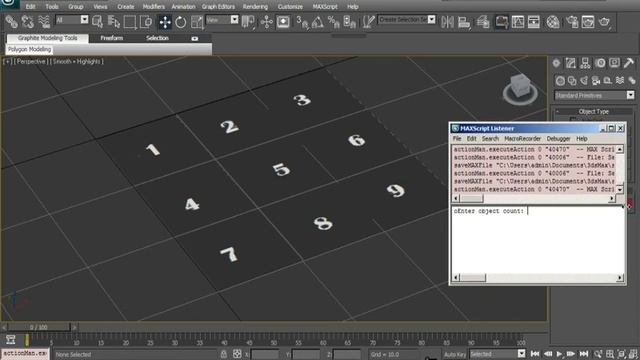Open the Hierarchy command panel tab
Image resolution: width=640 pixels, height=360 pixels.
point(585,63)
